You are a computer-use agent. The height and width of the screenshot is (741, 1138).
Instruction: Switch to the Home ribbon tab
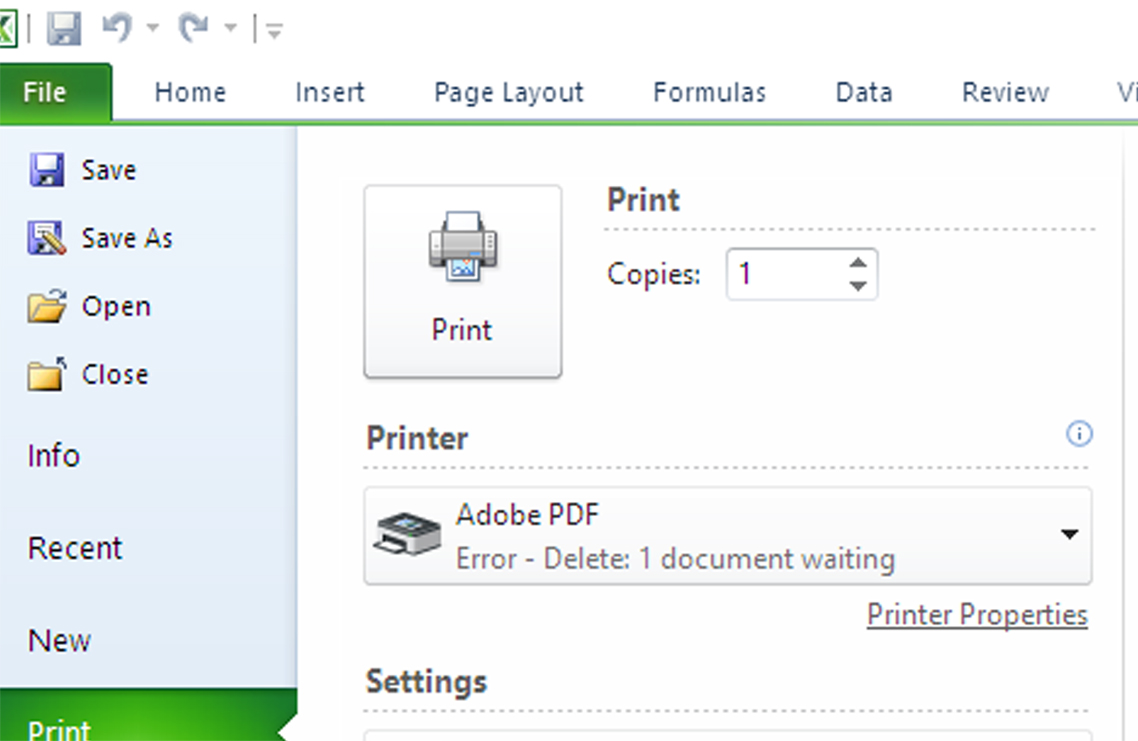point(189,92)
